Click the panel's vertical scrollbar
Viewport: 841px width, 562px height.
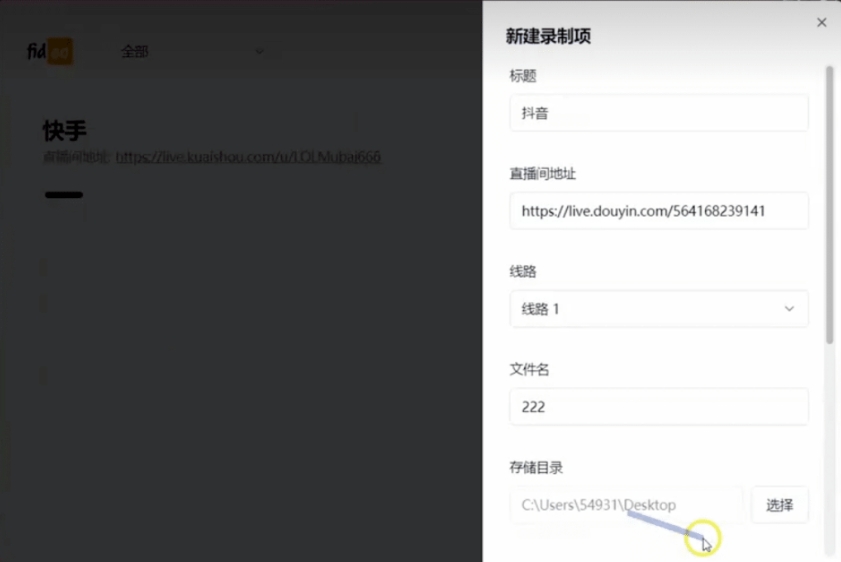click(x=829, y=205)
